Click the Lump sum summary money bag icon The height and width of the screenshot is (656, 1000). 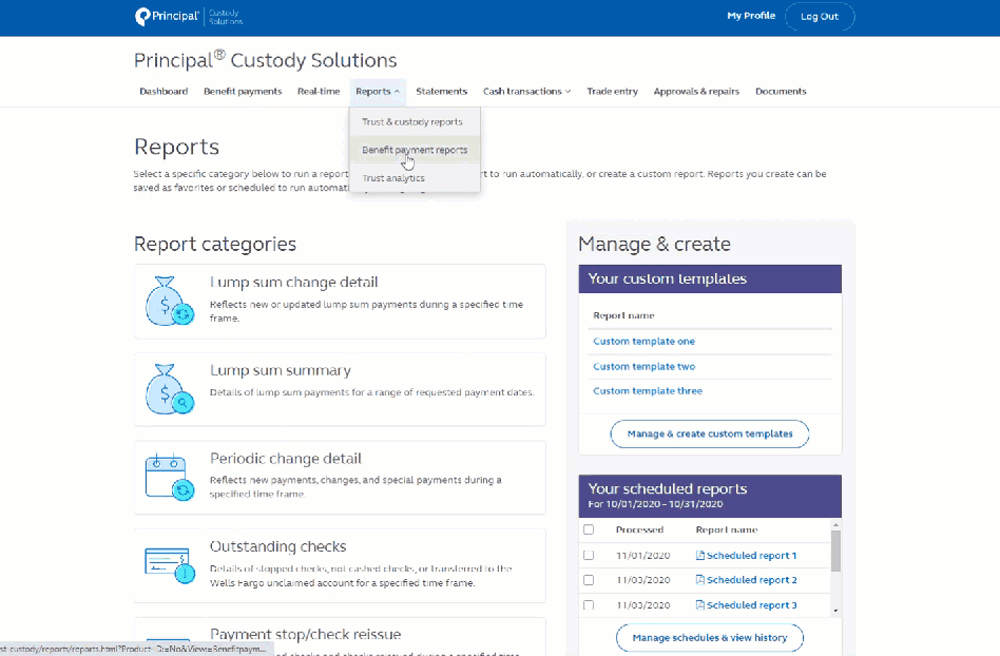pyautogui.click(x=167, y=387)
